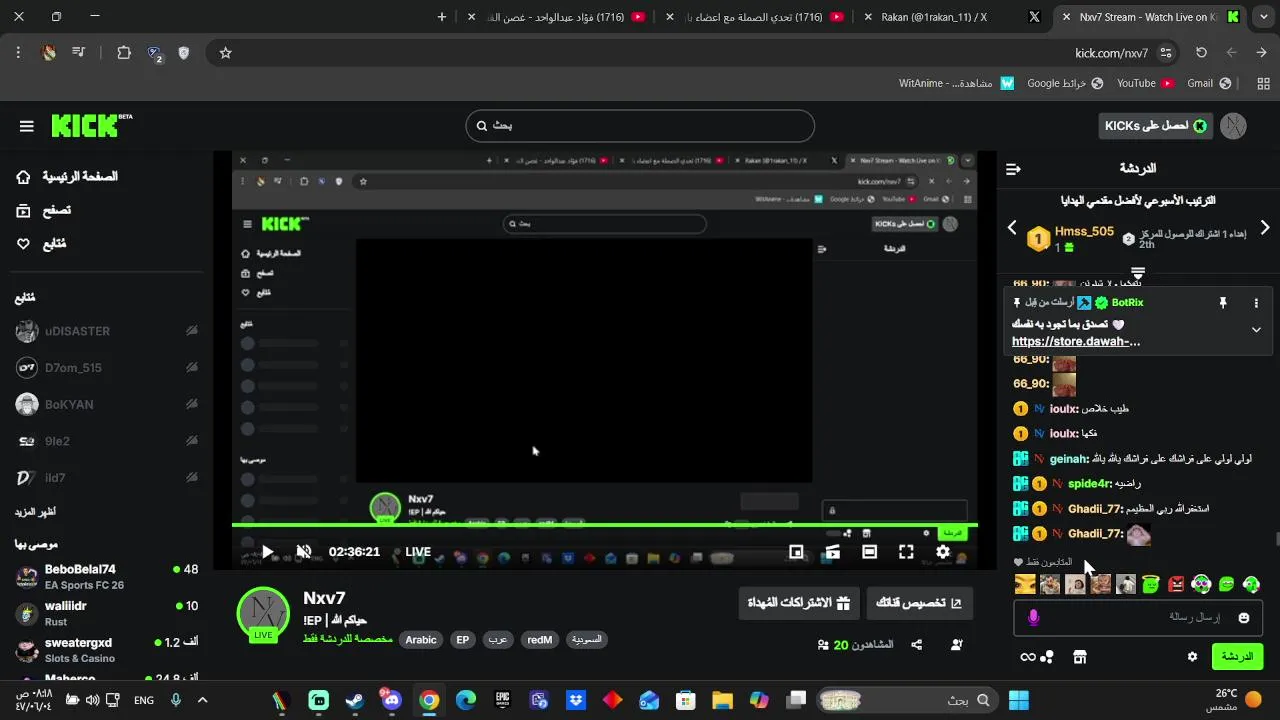The width and height of the screenshot is (1280, 720).
Task: Open the emoji picker in chat
Action: pyautogui.click(x=1244, y=618)
